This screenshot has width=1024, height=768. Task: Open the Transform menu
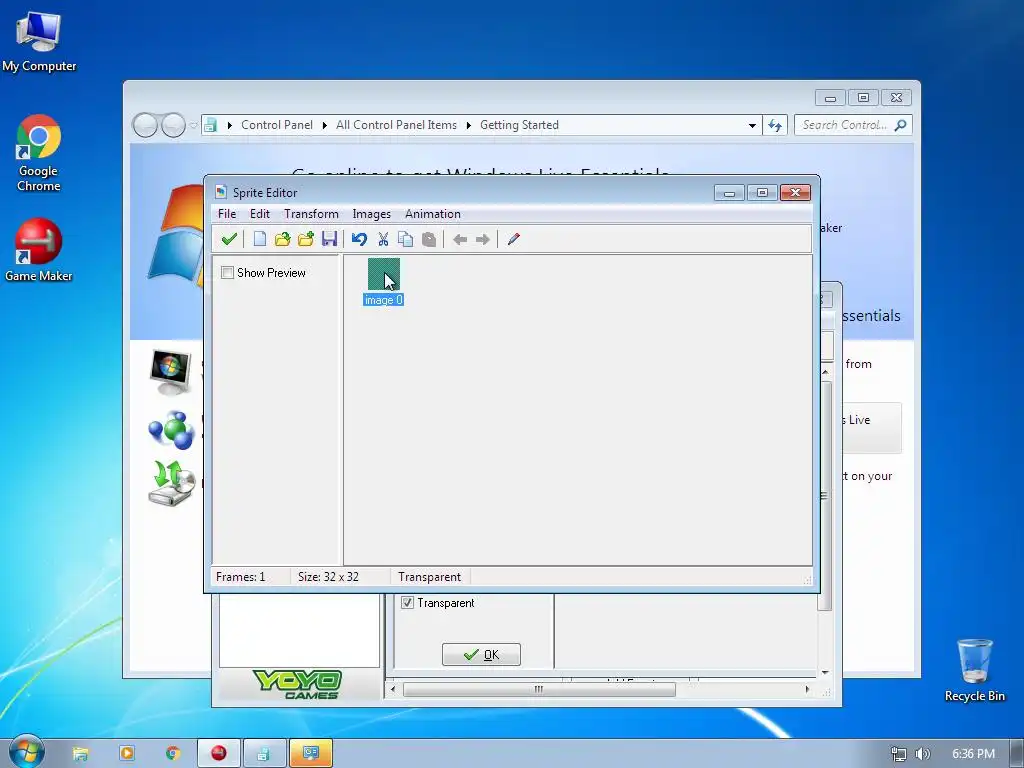tap(311, 214)
